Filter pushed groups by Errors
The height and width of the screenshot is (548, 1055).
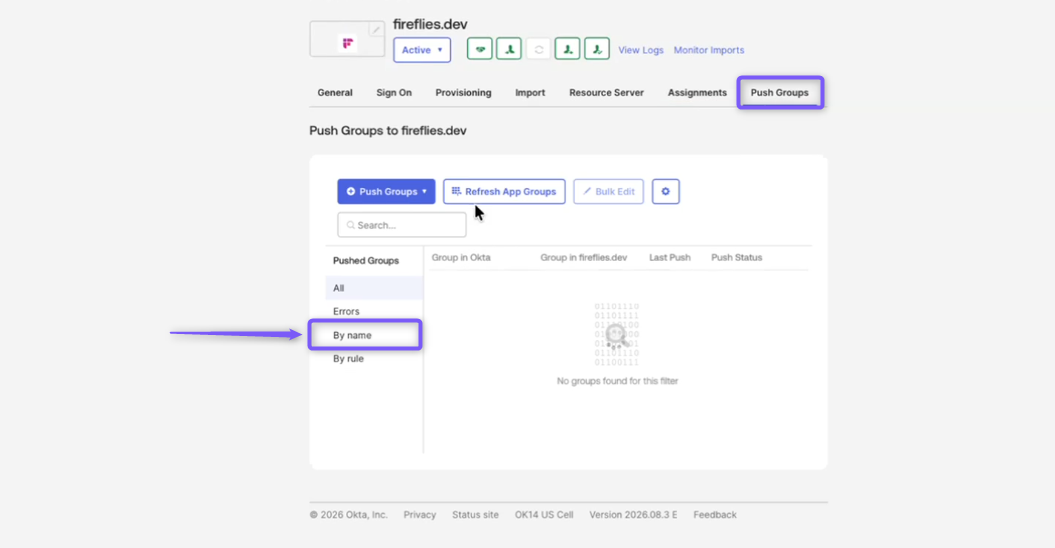(374, 311)
